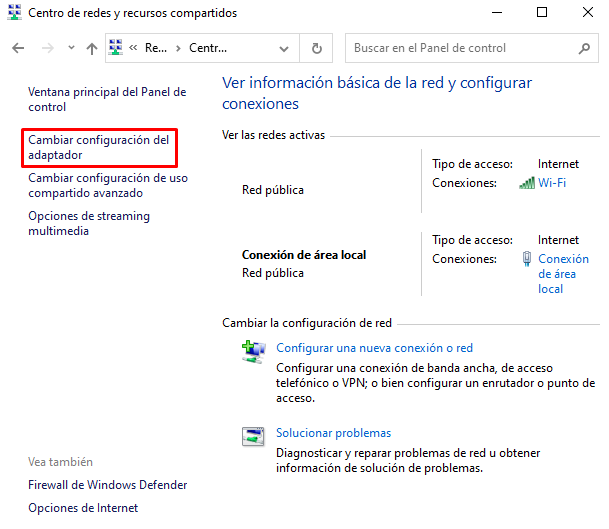This screenshot has height=529, width=609.
Task: Click Configurar una nueva conexión o red
Action: click(x=374, y=348)
